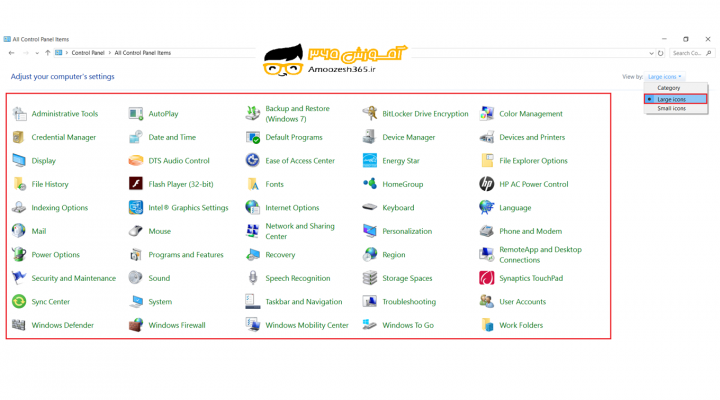Open the Personalization link
Image resolution: width=720 pixels, height=400 pixels.
coord(407,231)
